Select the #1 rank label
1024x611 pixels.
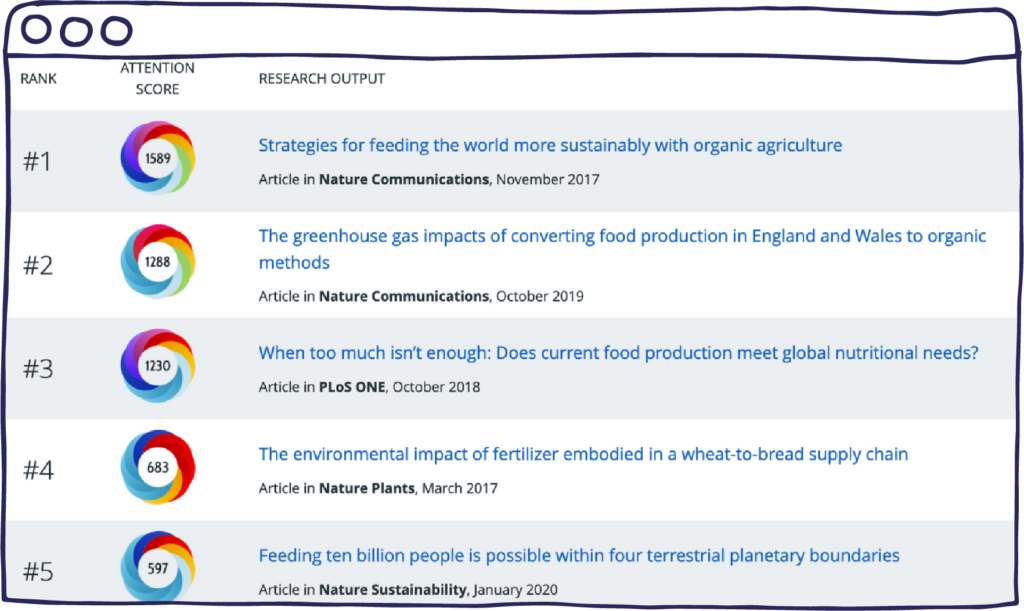37,161
